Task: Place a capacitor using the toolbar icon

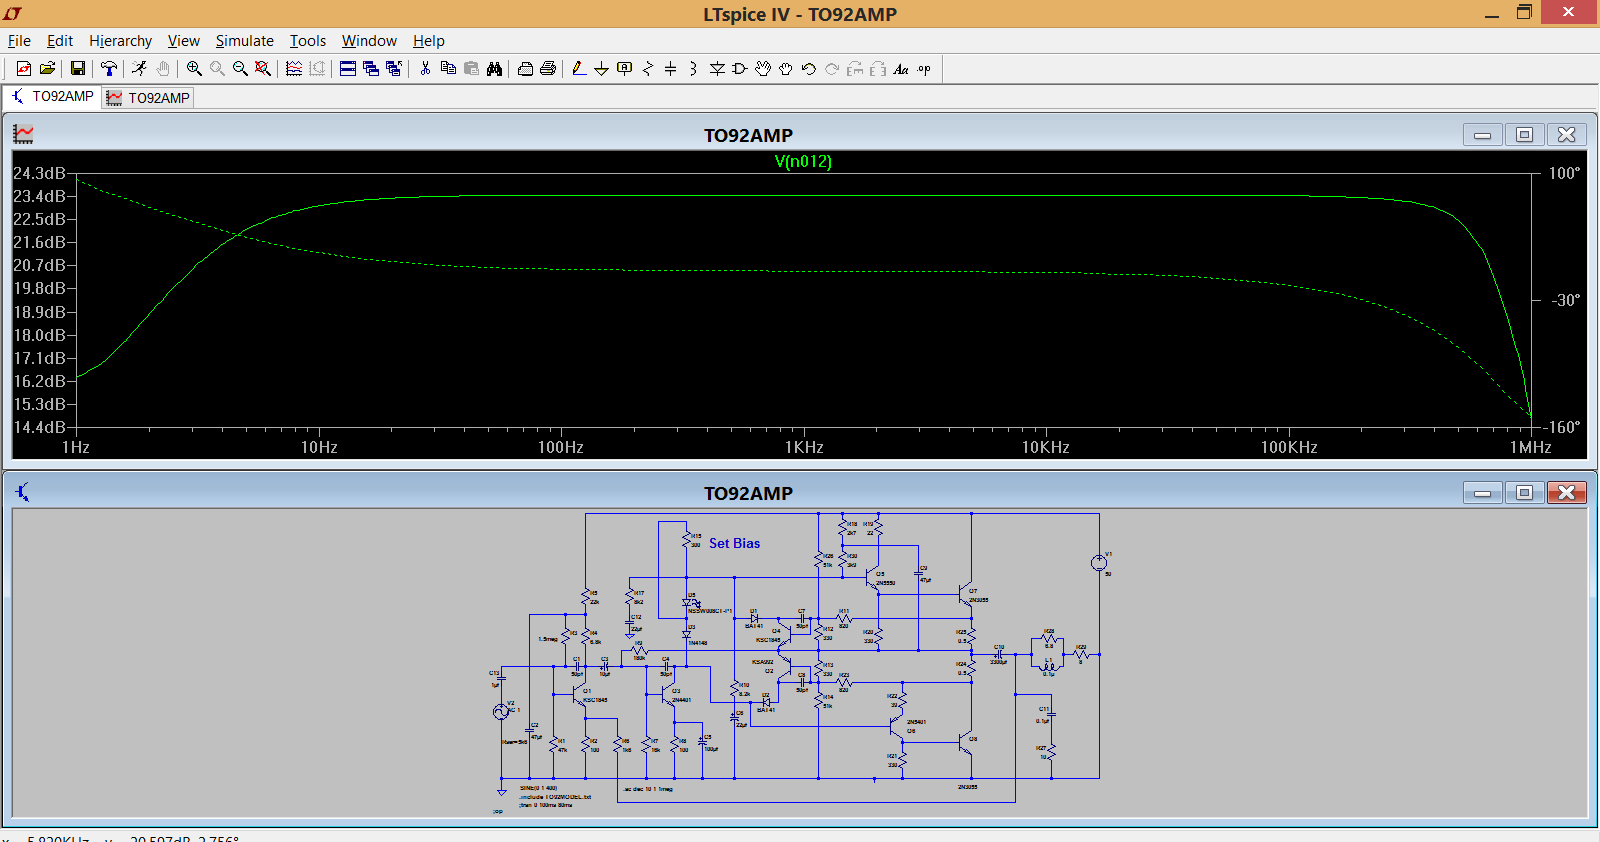Action: tap(671, 69)
